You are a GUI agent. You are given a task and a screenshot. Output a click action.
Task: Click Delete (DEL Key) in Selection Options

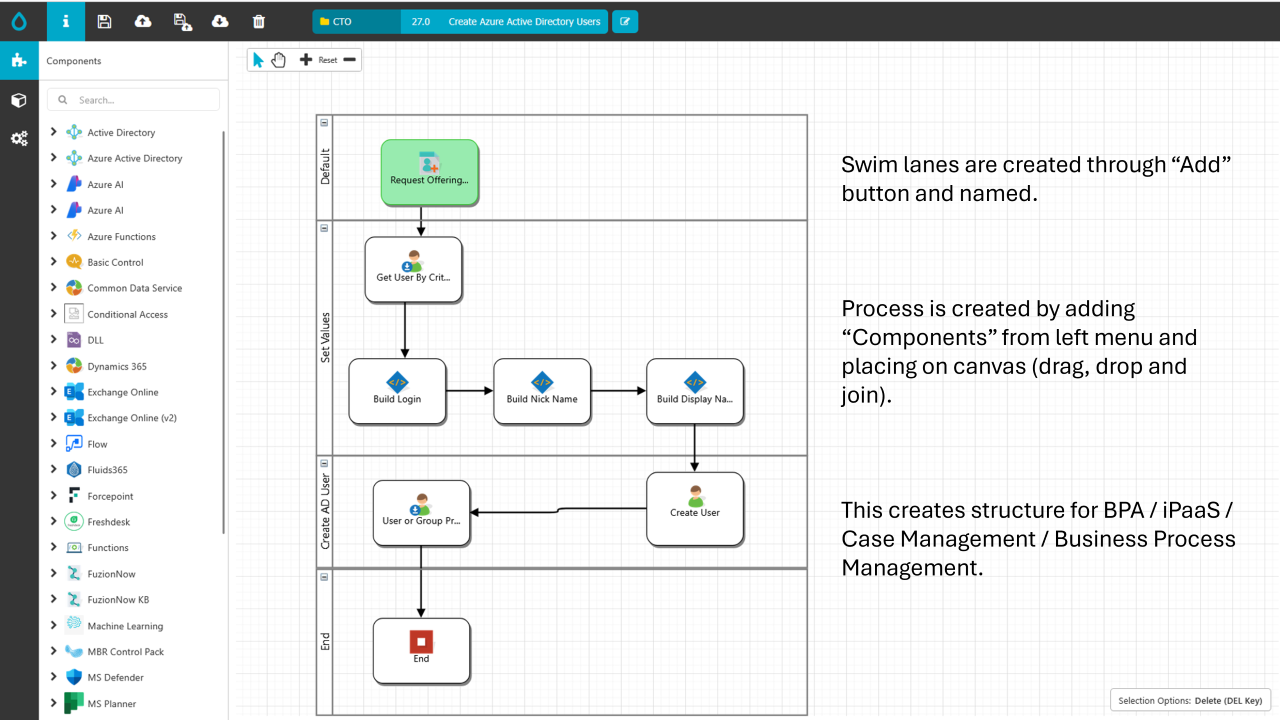pyautogui.click(x=1229, y=700)
